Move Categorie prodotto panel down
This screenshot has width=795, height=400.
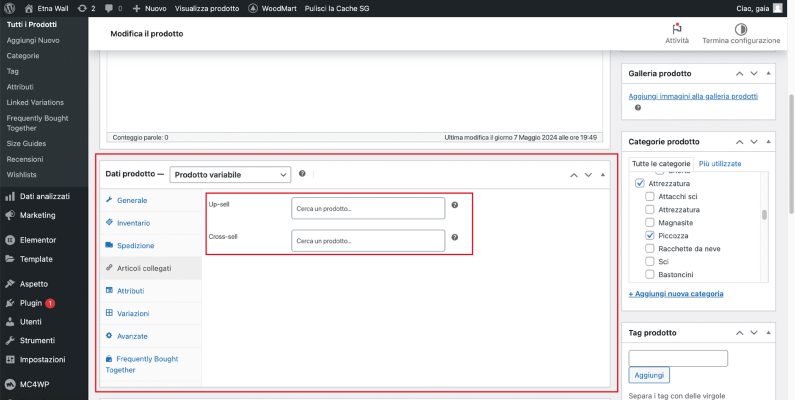754,142
